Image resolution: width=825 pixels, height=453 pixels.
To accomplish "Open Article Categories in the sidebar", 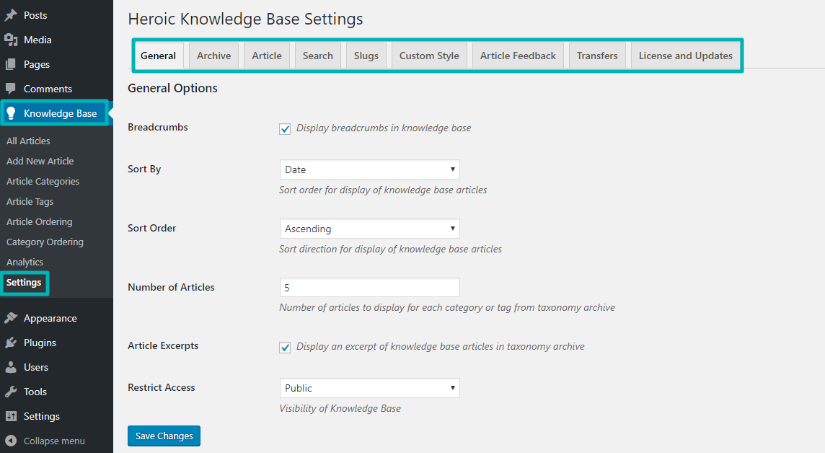I will pyautogui.click(x=43, y=182).
